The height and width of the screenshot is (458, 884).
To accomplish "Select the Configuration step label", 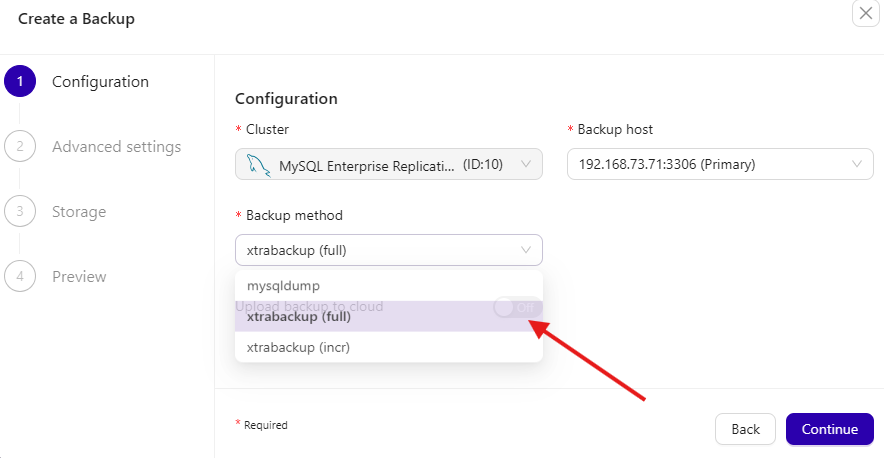I will pos(100,82).
